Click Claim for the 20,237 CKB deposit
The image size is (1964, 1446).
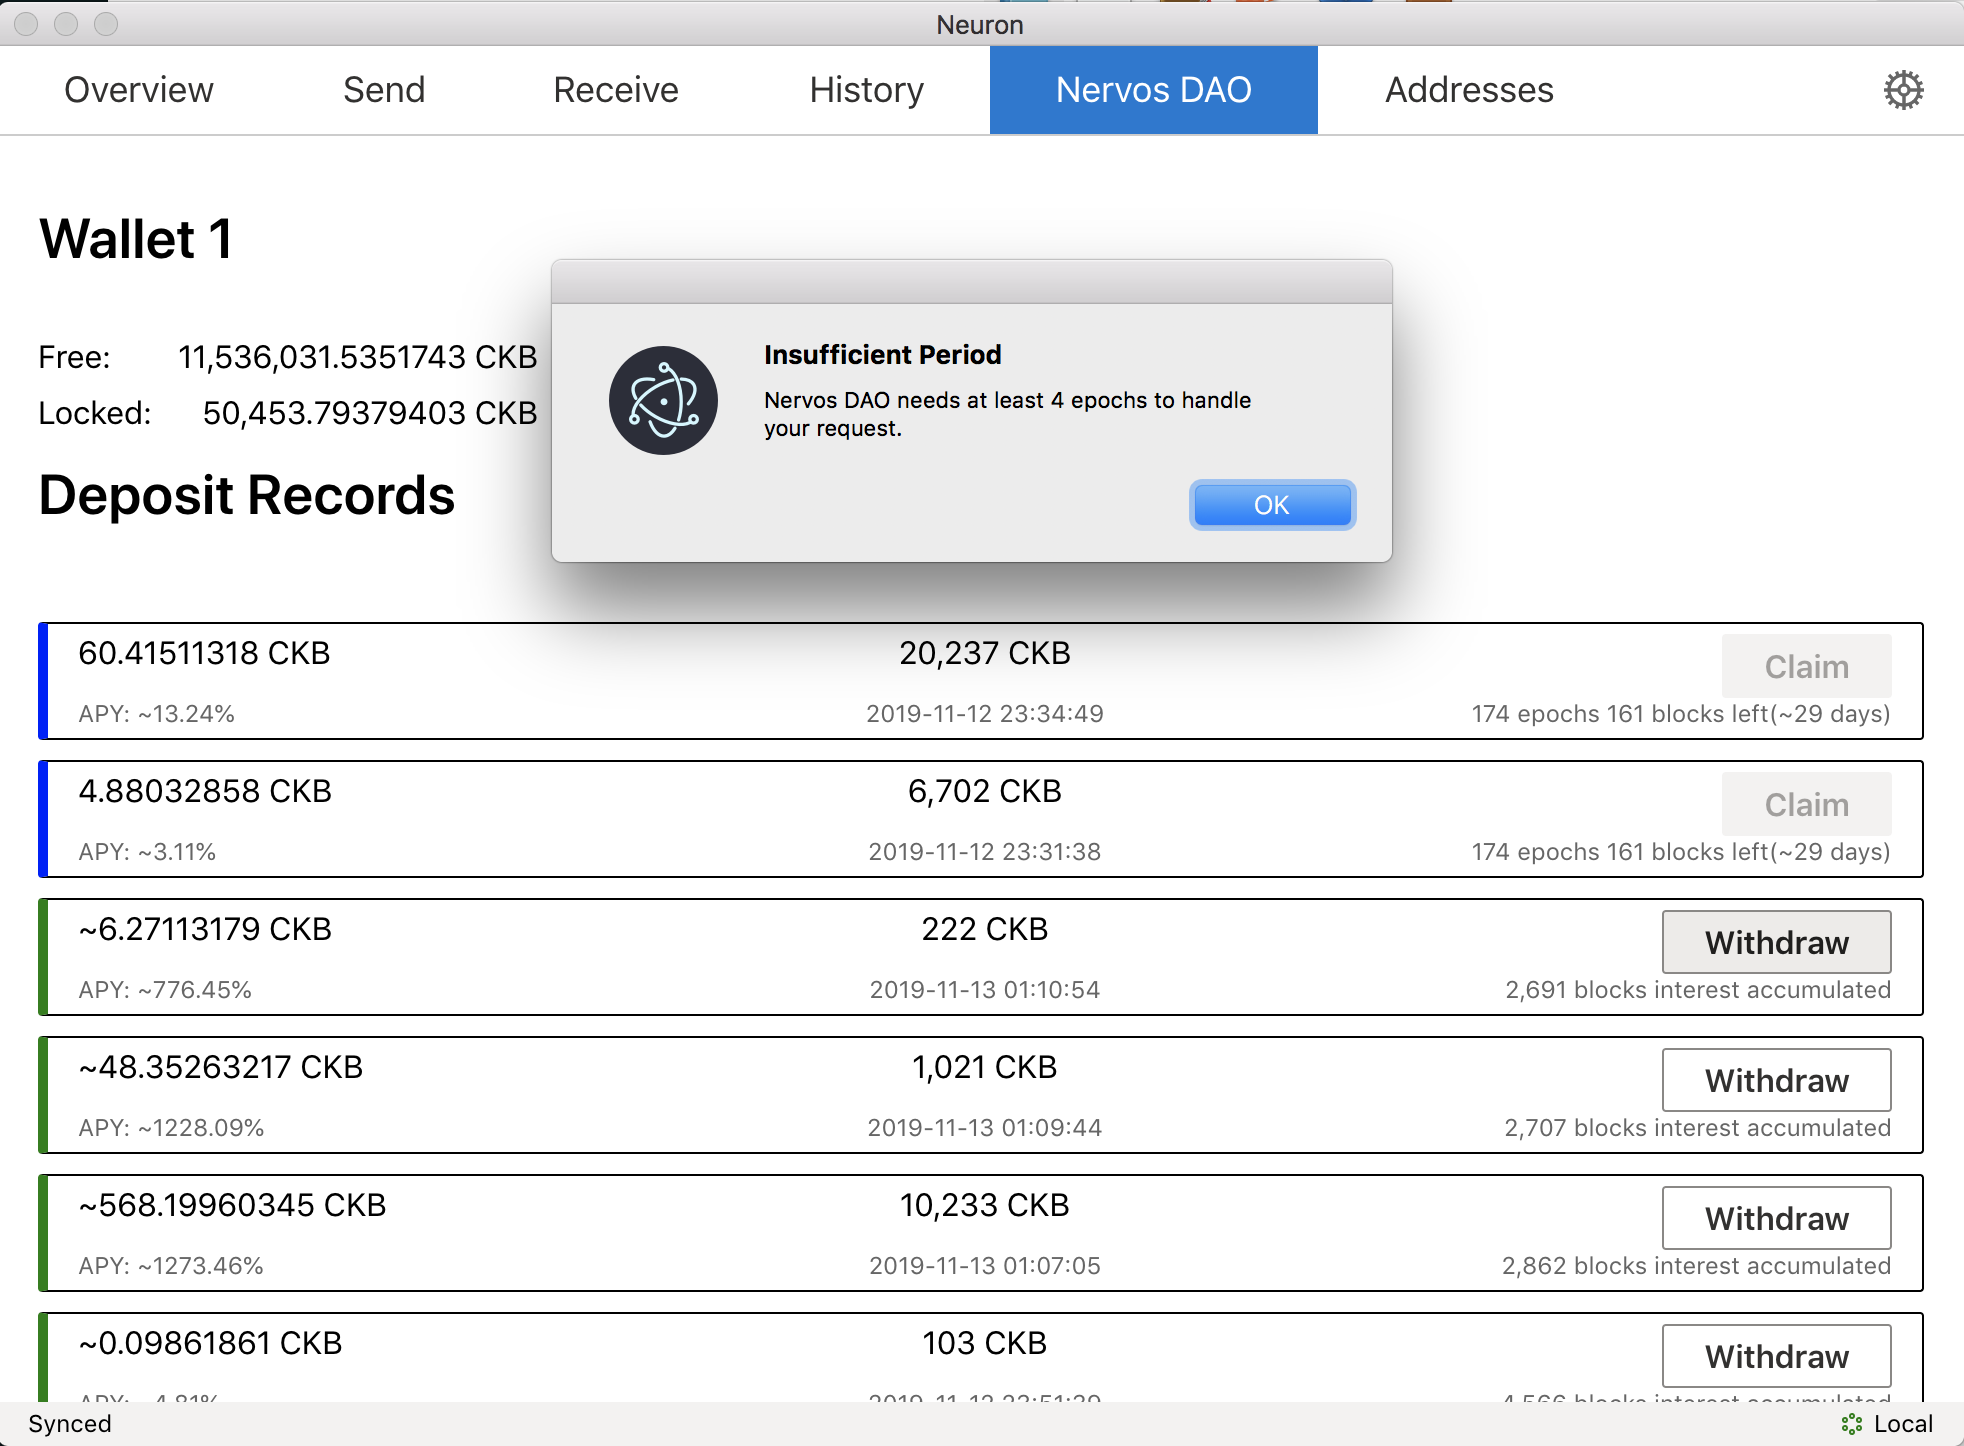[1806, 666]
